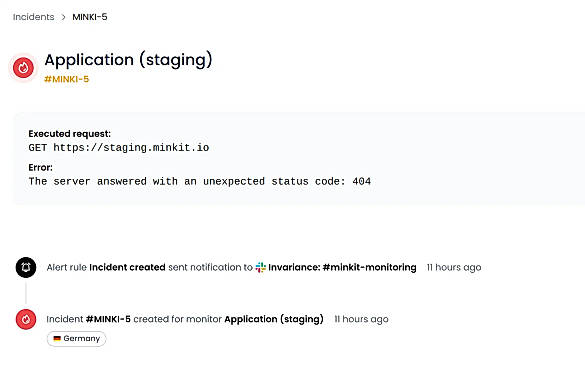Click the Slack logo icon
The width and height of the screenshot is (585, 368).
pyautogui.click(x=260, y=267)
